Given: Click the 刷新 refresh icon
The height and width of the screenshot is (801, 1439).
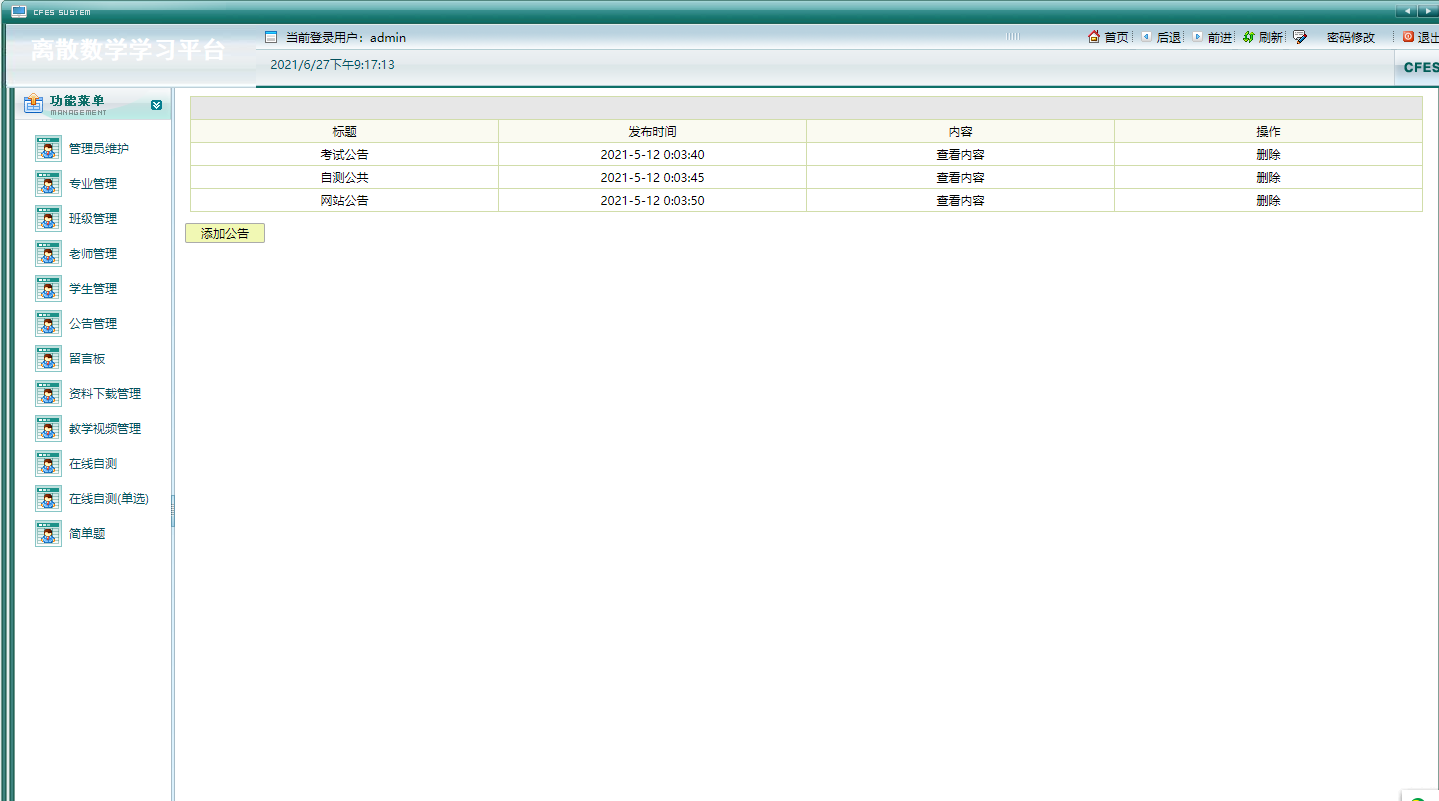Looking at the screenshot, I should tap(1248, 37).
